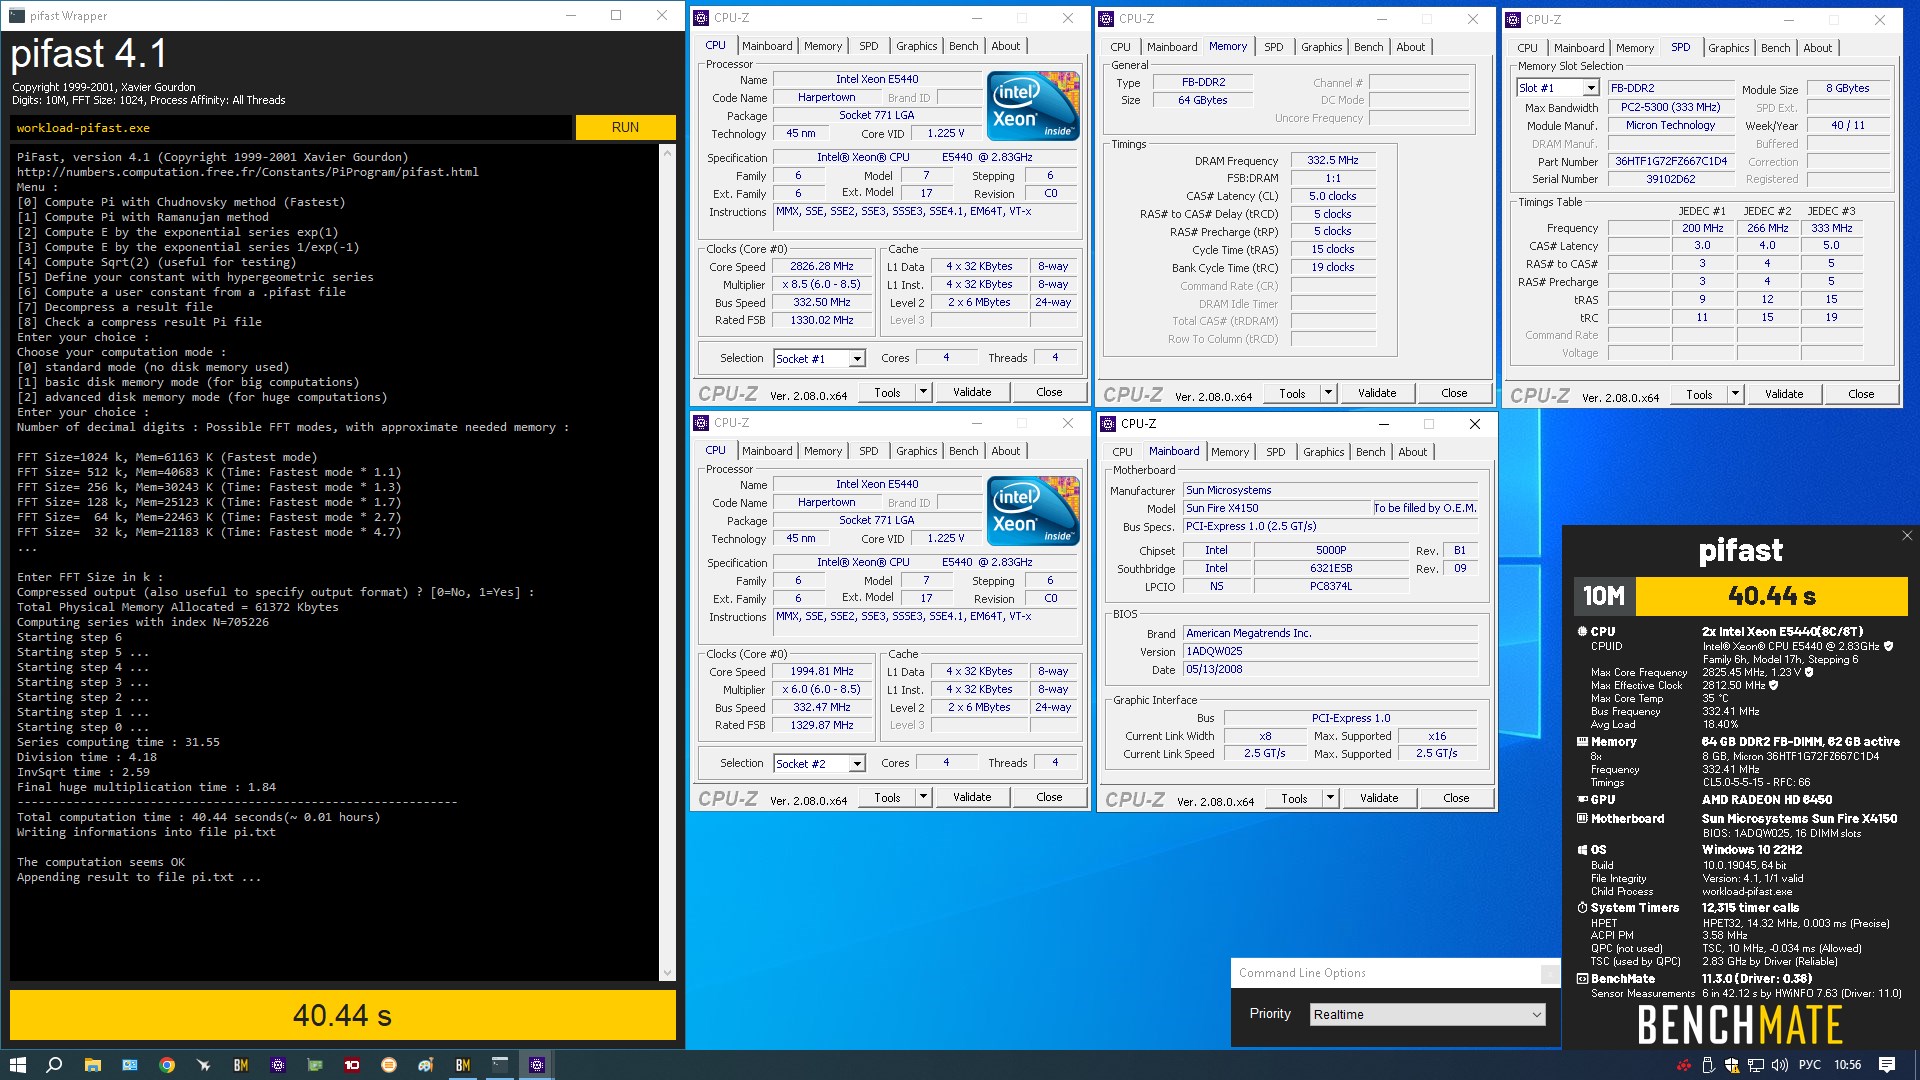Click the 40.44 s result bar in pifast Wrapper
The image size is (1920, 1080).
[x=342, y=1015]
